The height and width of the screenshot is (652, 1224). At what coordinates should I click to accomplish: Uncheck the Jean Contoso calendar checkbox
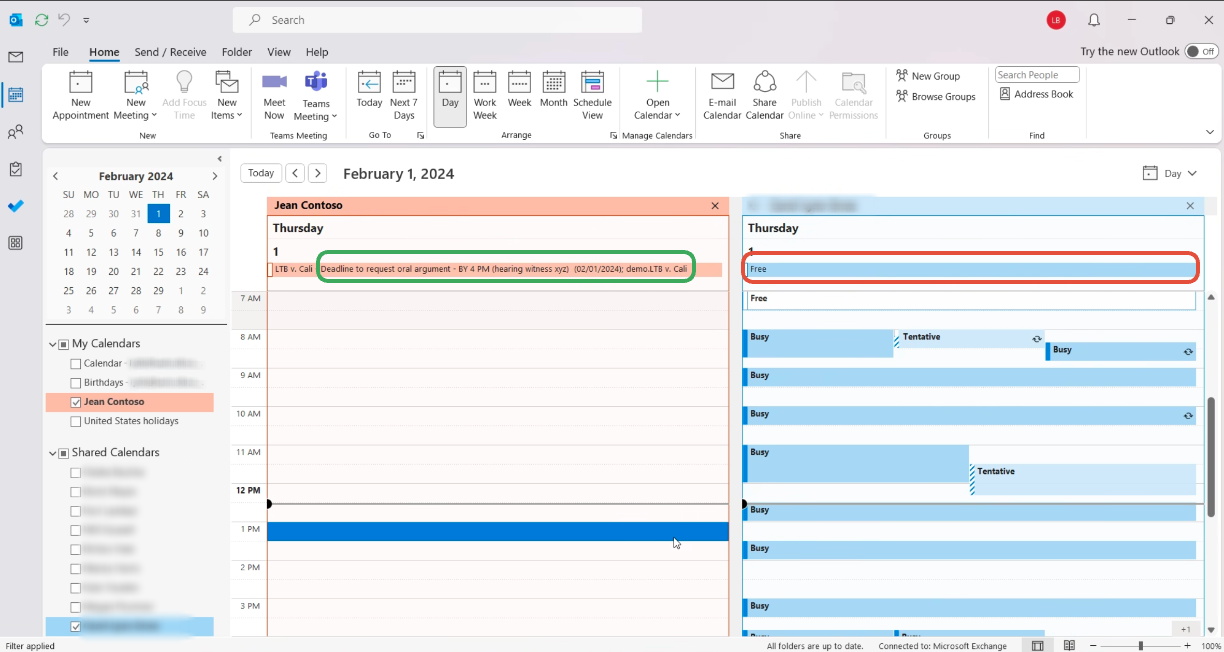tap(76, 402)
